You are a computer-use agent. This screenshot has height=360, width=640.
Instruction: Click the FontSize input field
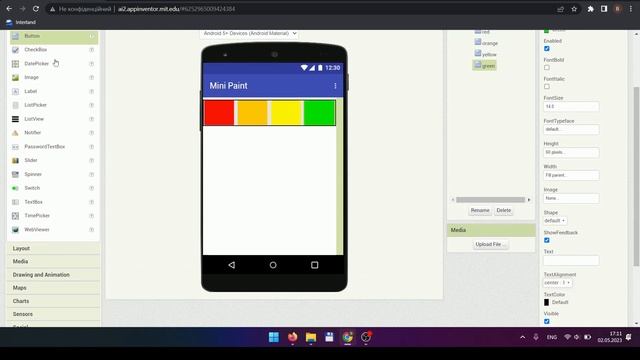571,107
